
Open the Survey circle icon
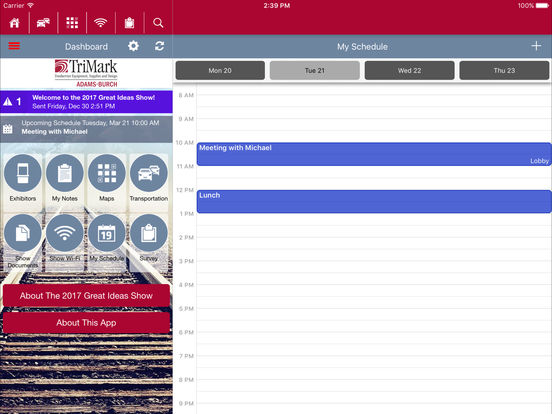(149, 233)
